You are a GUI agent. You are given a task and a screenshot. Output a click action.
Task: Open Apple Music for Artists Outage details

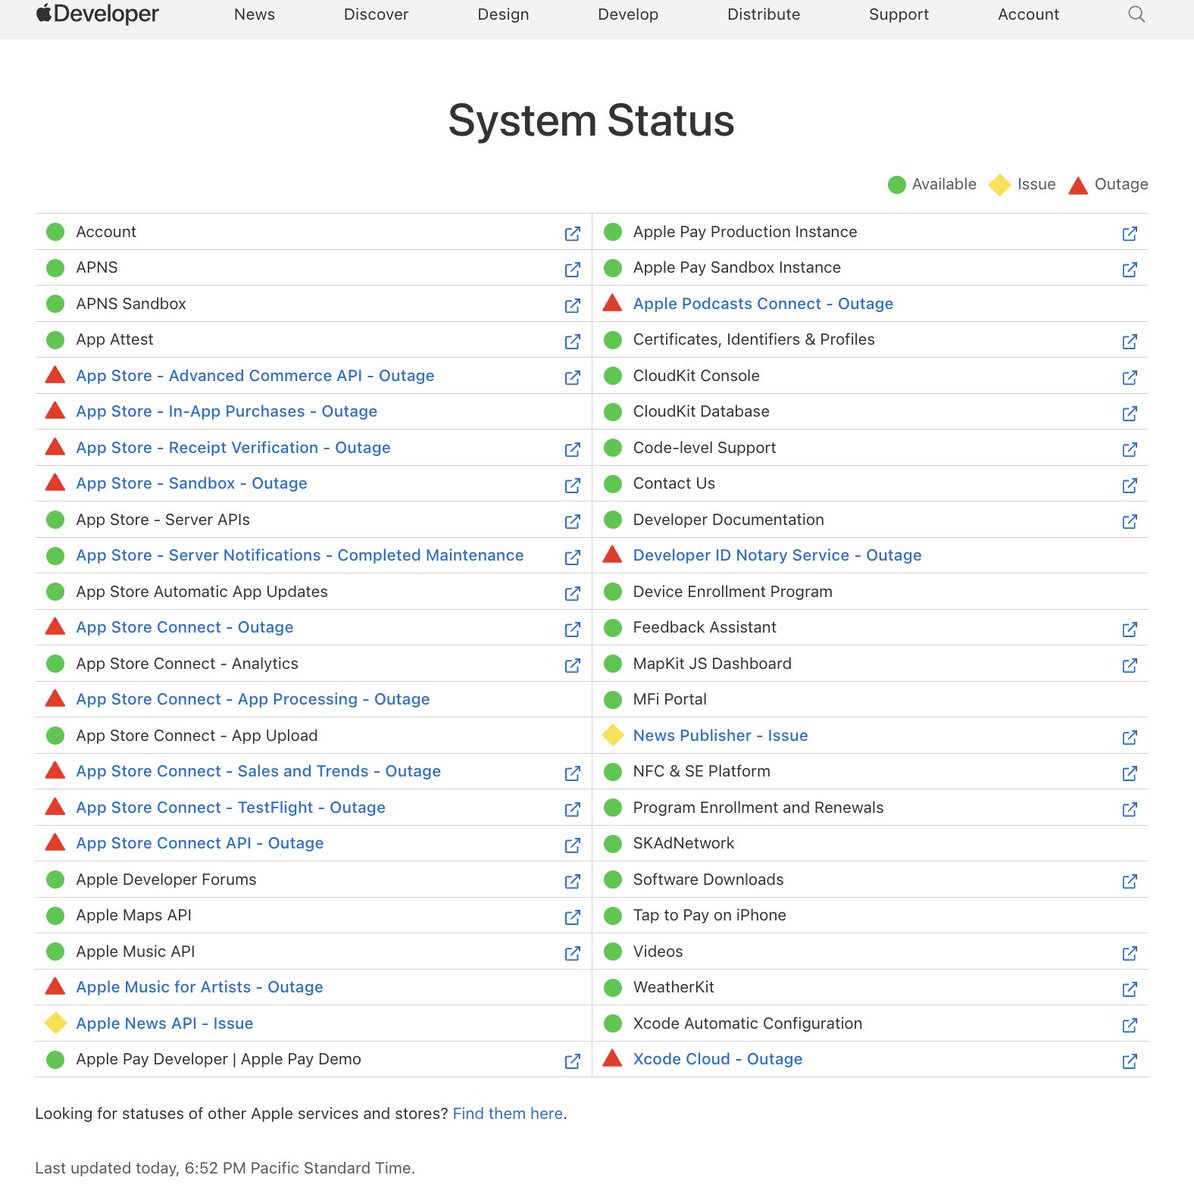[x=200, y=987]
